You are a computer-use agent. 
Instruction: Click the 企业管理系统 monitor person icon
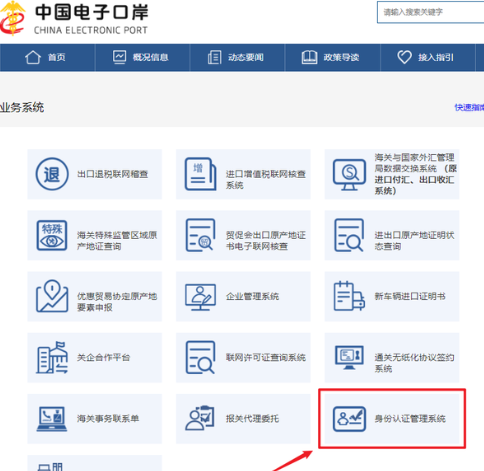(200, 297)
